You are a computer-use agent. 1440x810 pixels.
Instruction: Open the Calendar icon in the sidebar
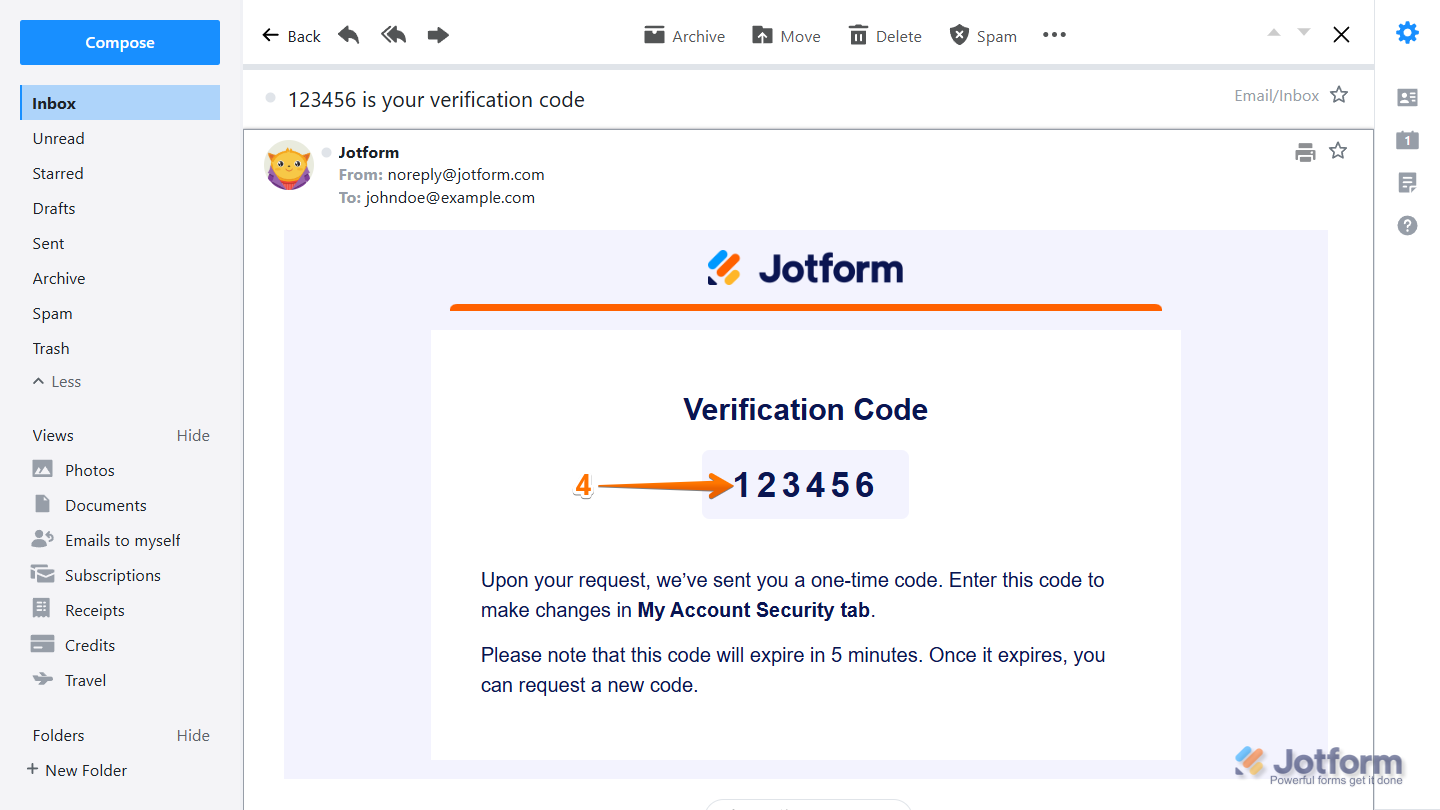click(1407, 140)
